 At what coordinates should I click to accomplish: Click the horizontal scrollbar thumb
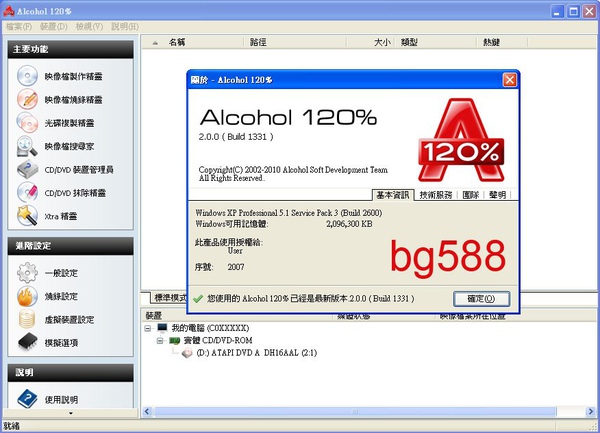point(355,412)
